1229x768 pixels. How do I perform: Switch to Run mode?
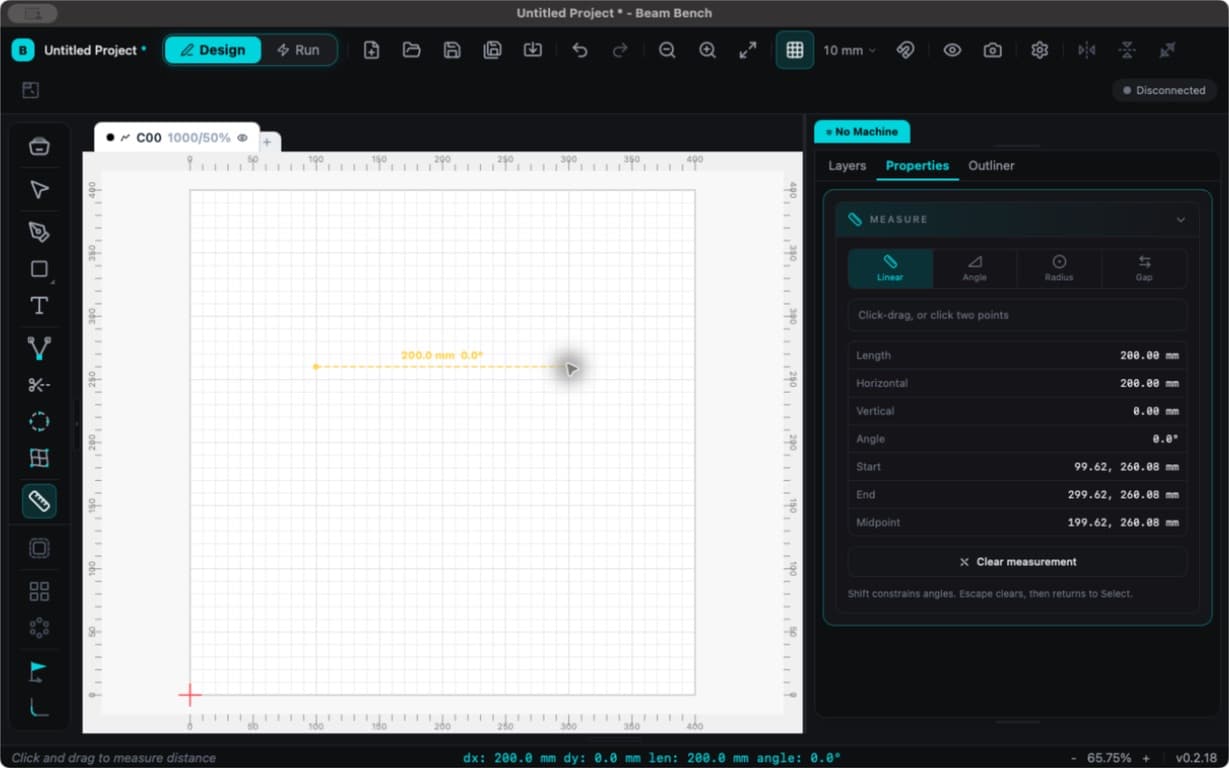[298, 50]
